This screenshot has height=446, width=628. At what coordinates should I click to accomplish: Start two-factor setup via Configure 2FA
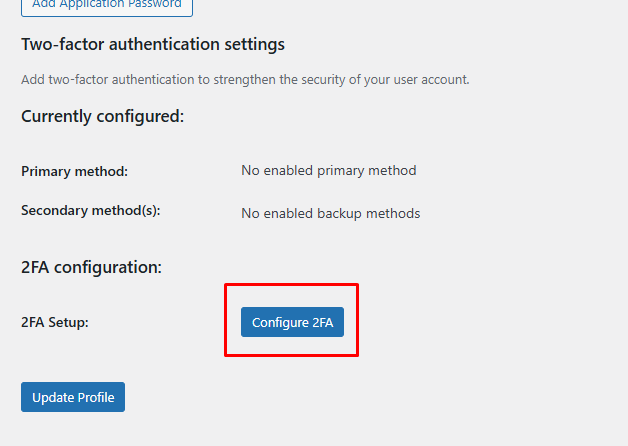point(292,322)
